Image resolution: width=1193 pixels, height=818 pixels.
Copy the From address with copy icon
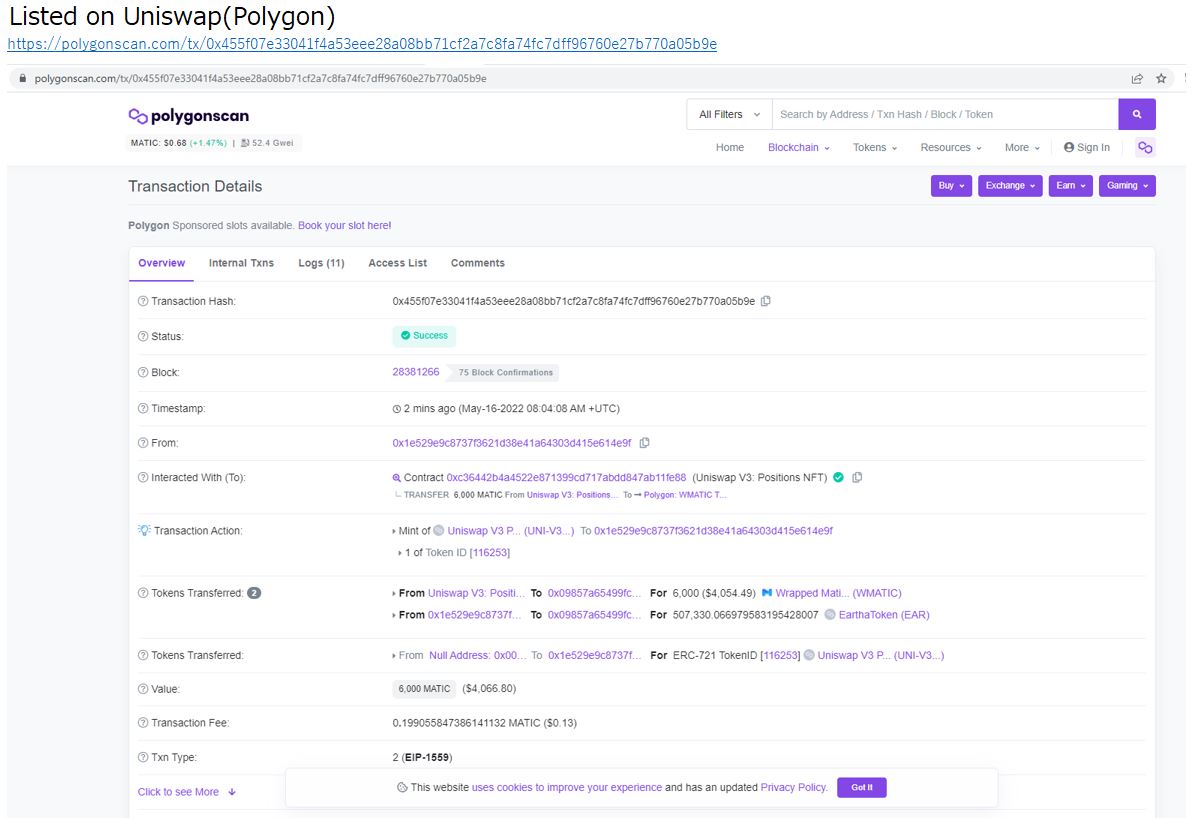click(644, 443)
